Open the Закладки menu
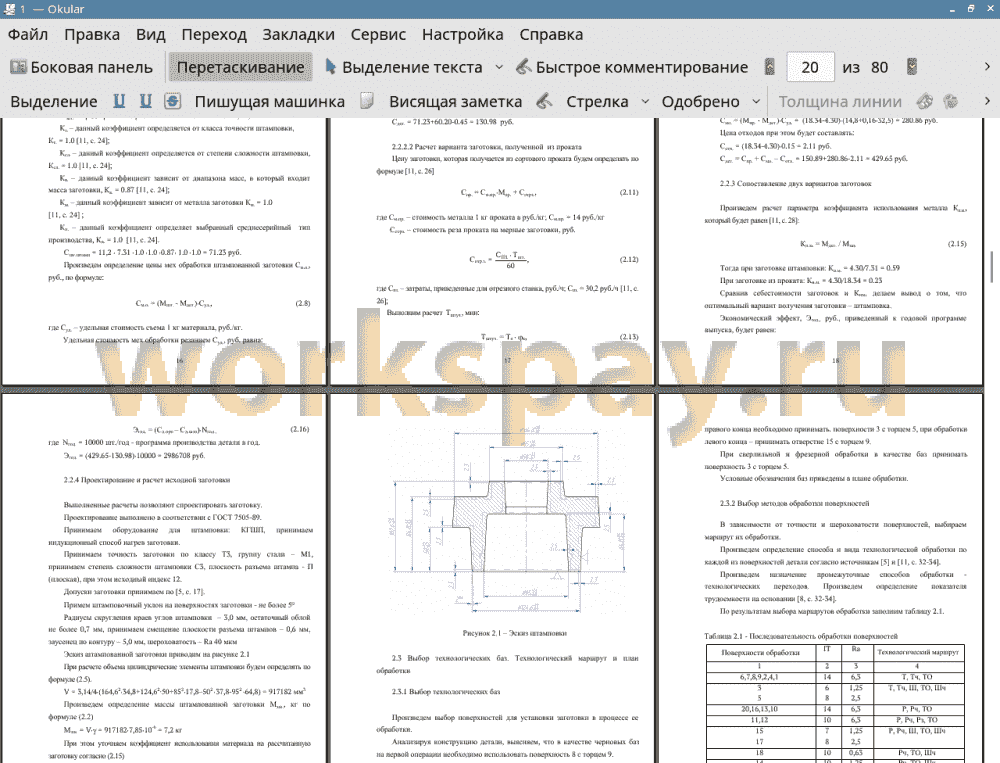The image size is (1000, 763). click(298, 34)
